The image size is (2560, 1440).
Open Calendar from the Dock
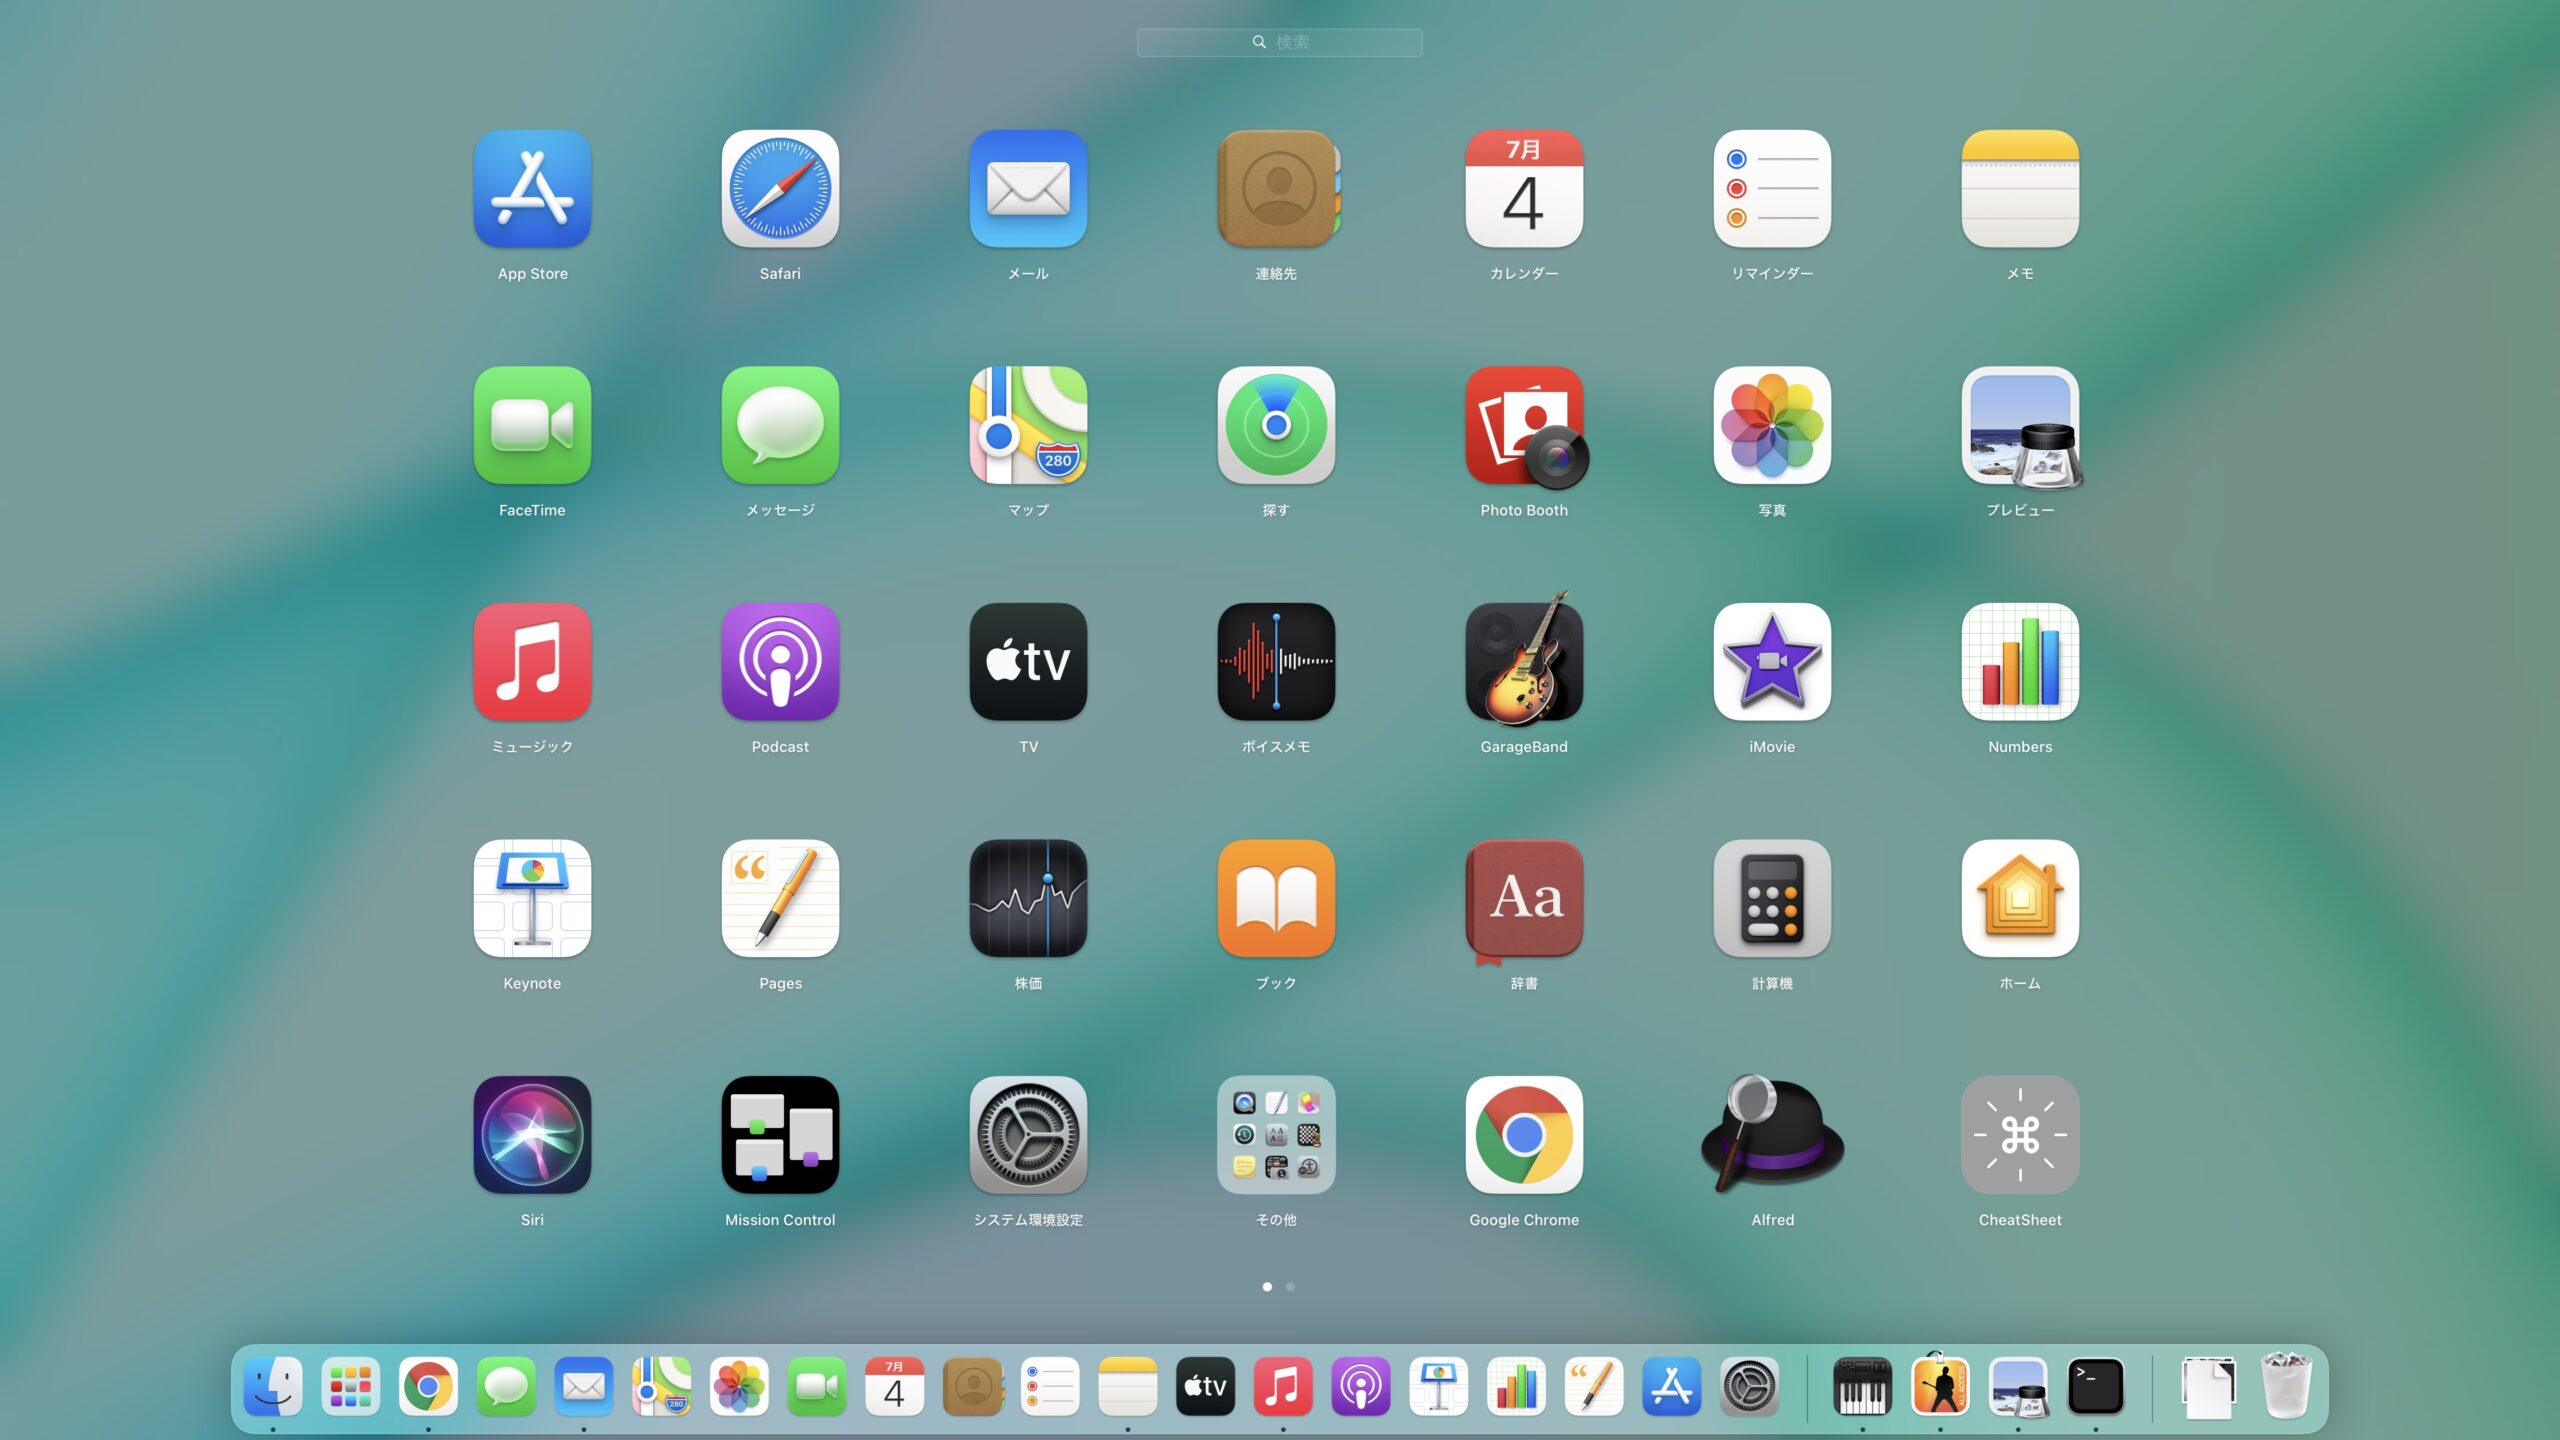[x=895, y=1387]
